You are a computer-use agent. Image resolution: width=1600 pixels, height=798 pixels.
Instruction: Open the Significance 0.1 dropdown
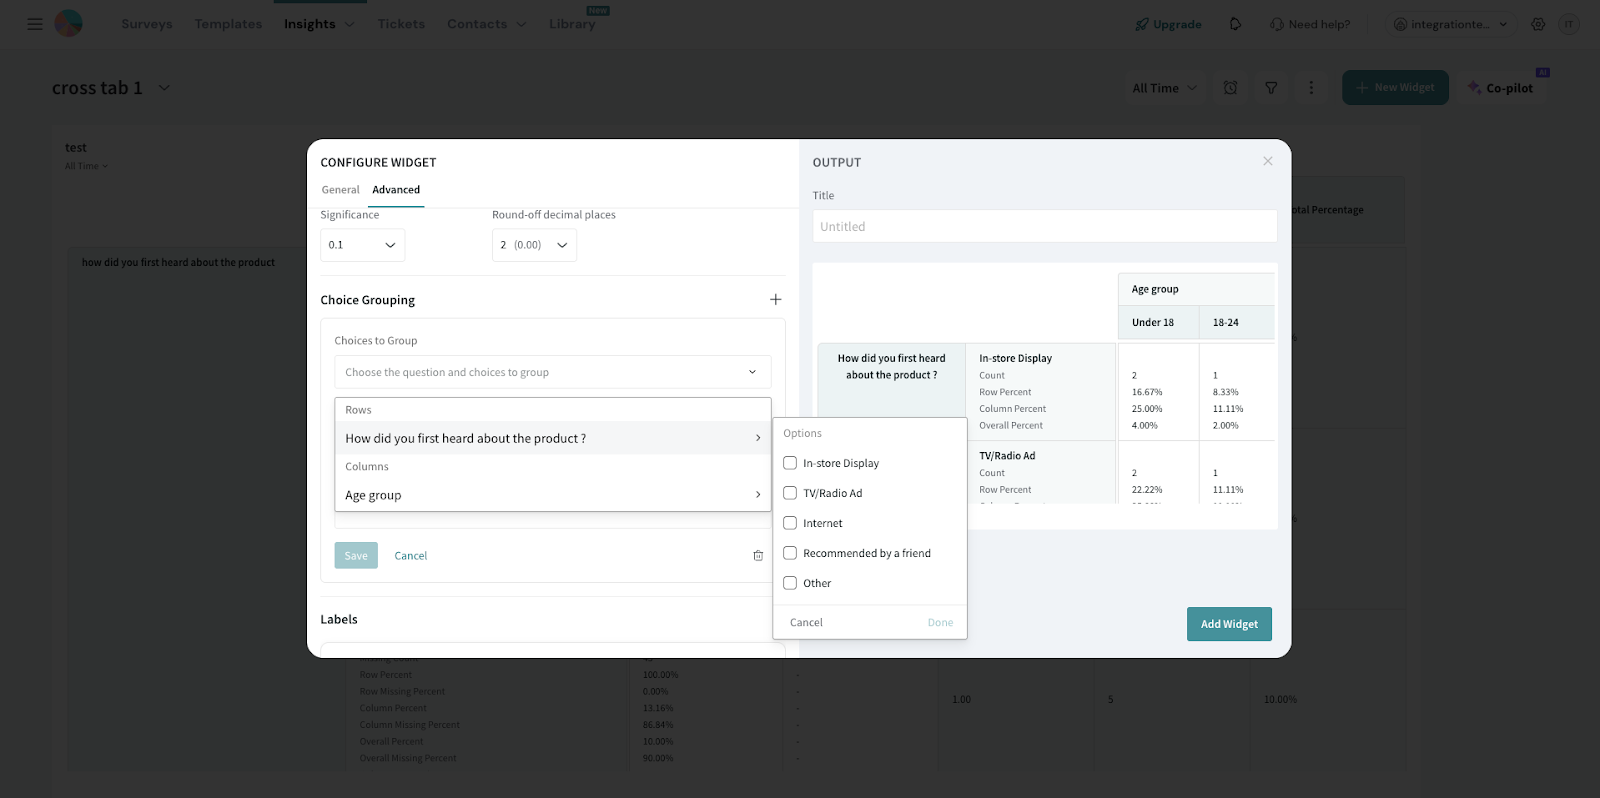[362, 245]
